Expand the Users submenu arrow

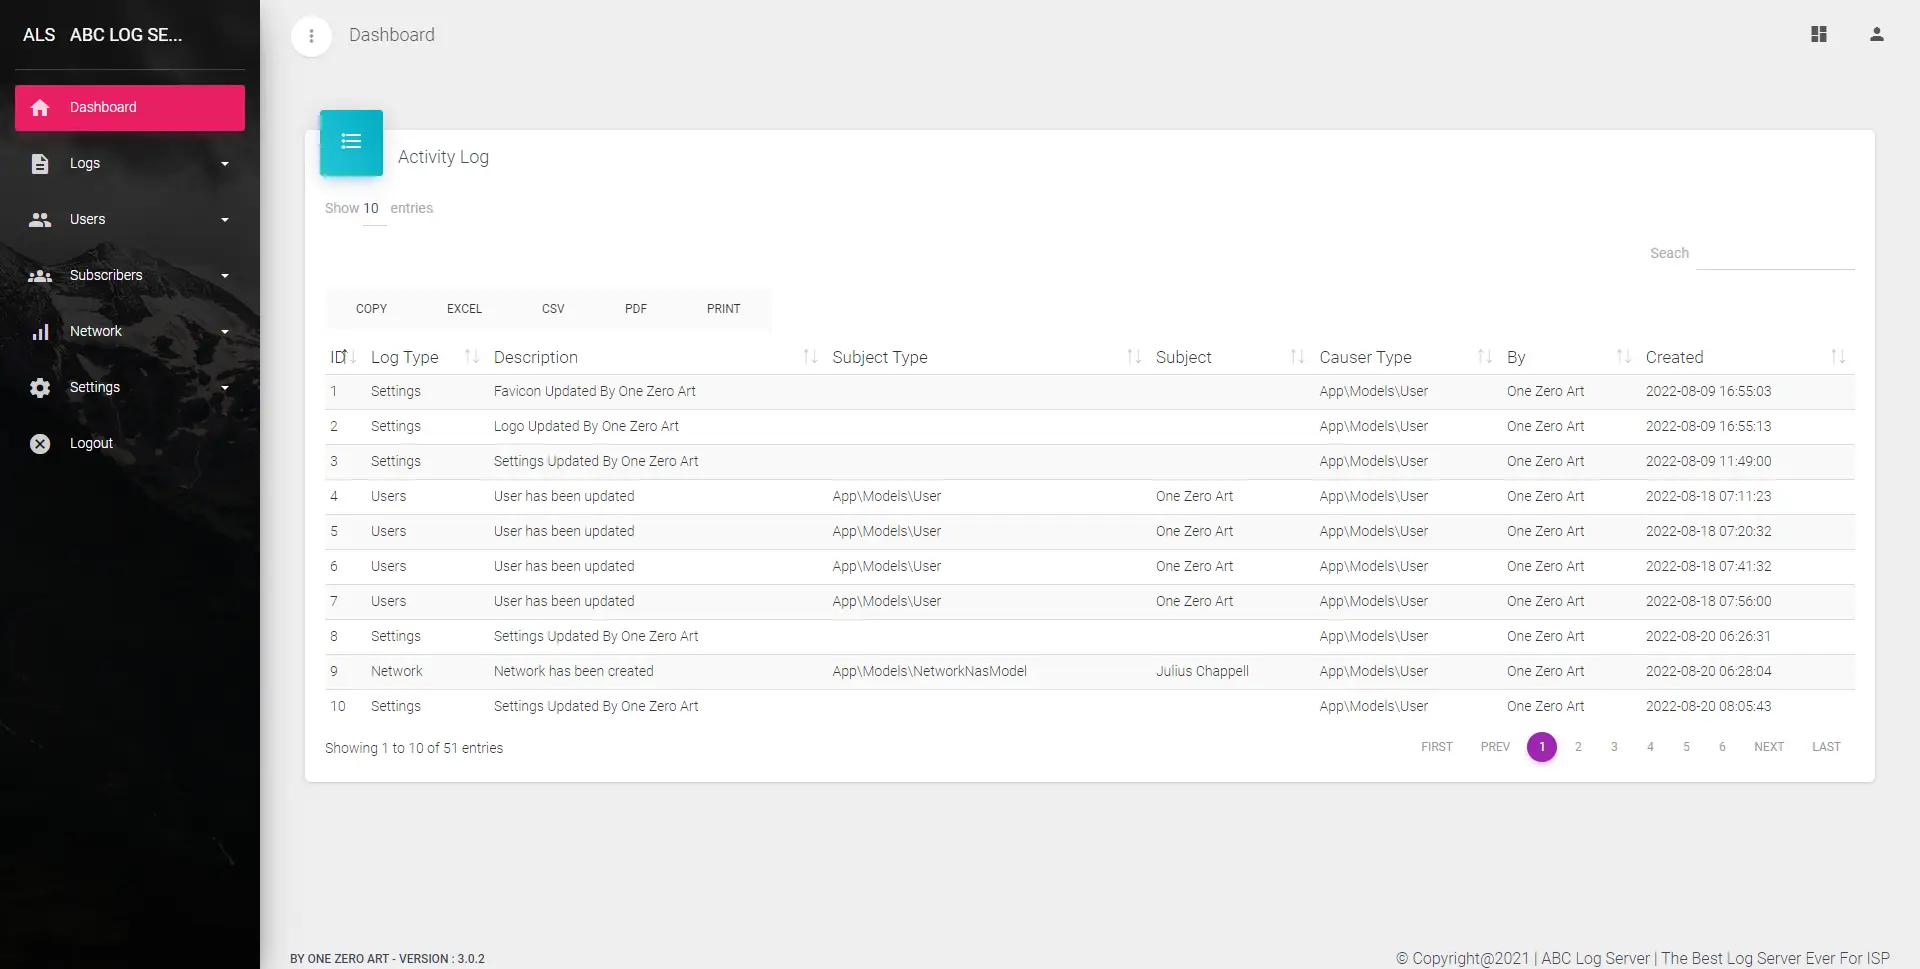(225, 220)
